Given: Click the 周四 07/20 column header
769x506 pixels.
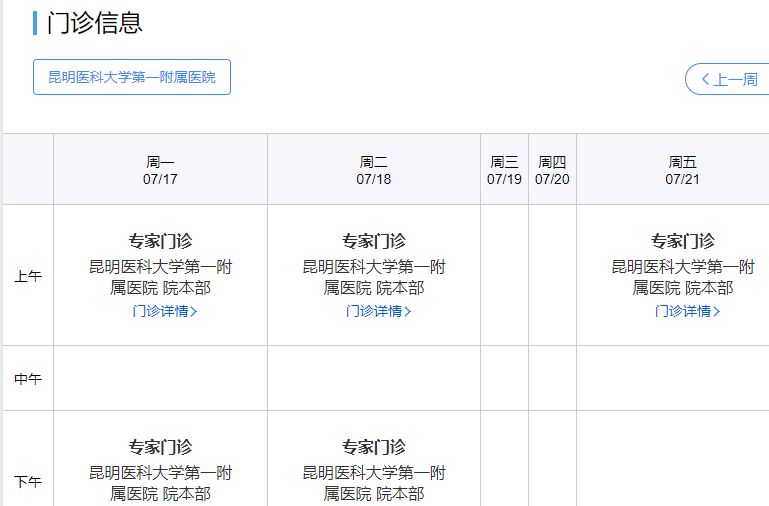Looking at the screenshot, I should tap(552, 170).
